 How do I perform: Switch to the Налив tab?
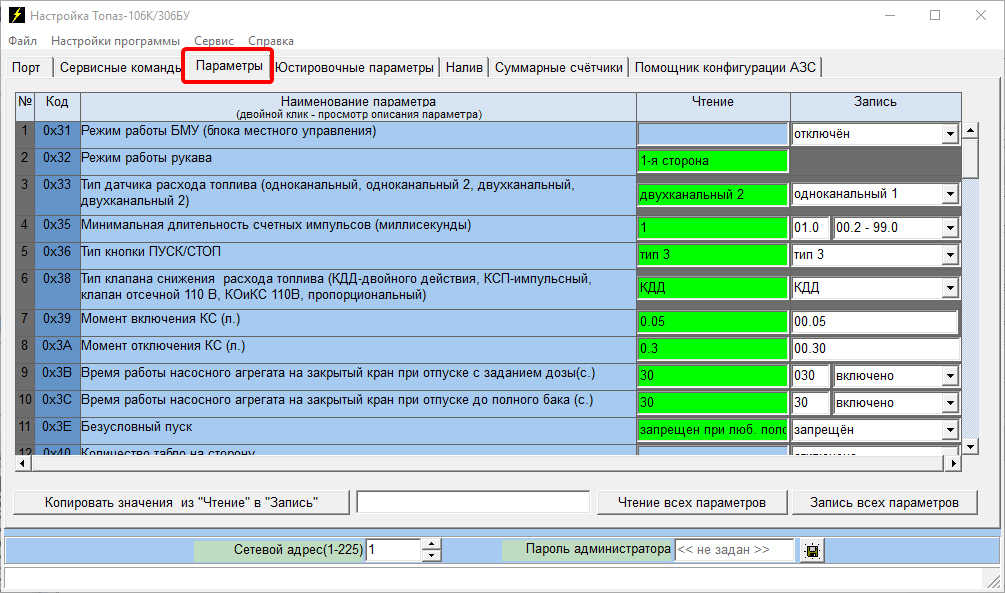pyautogui.click(x=464, y=67)
